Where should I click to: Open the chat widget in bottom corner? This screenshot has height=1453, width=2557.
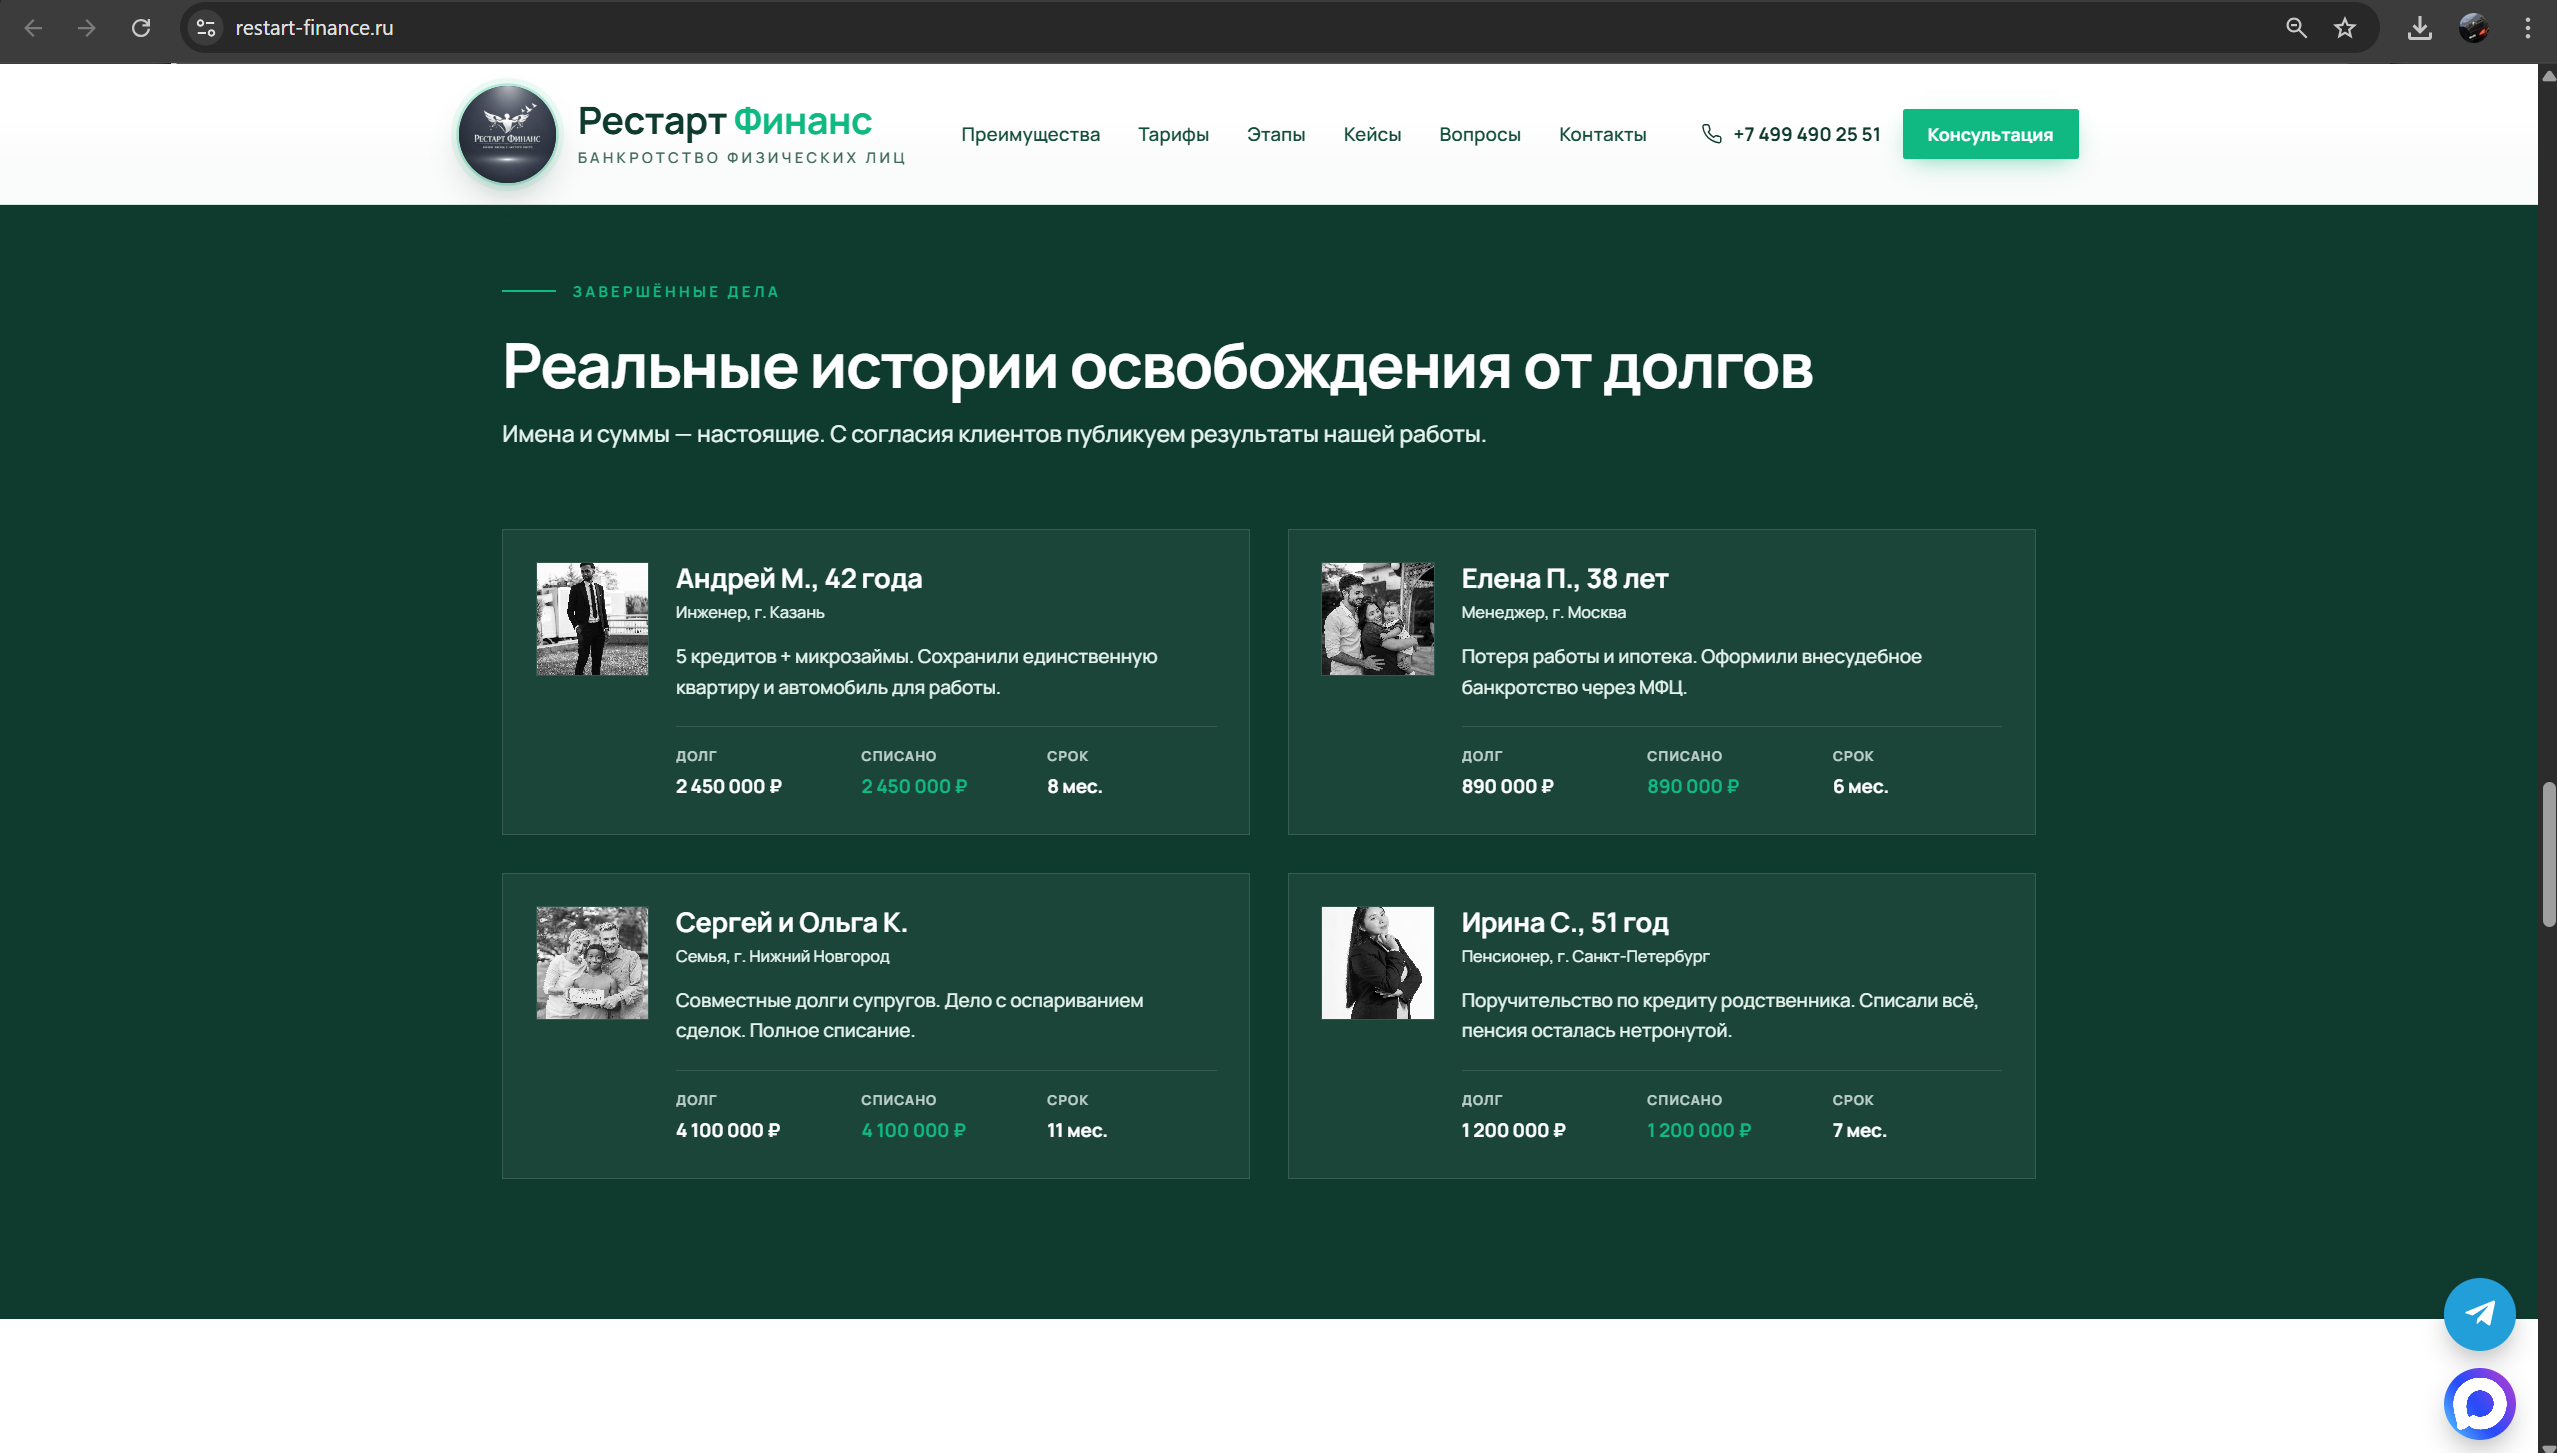pos(2480,1402)
